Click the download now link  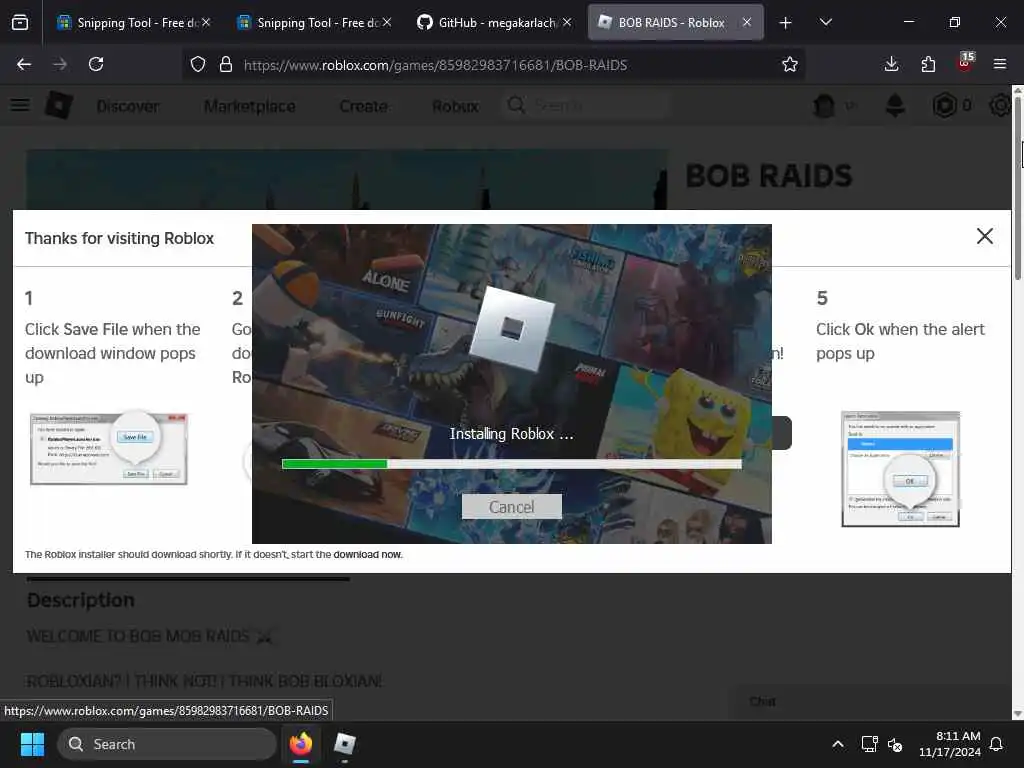click(368, 554)
